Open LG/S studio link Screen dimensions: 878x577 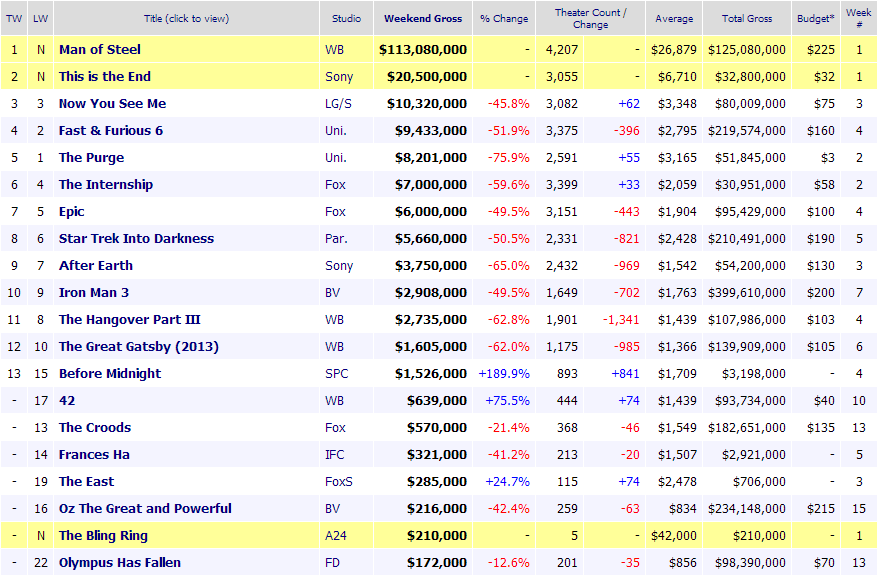338,104
